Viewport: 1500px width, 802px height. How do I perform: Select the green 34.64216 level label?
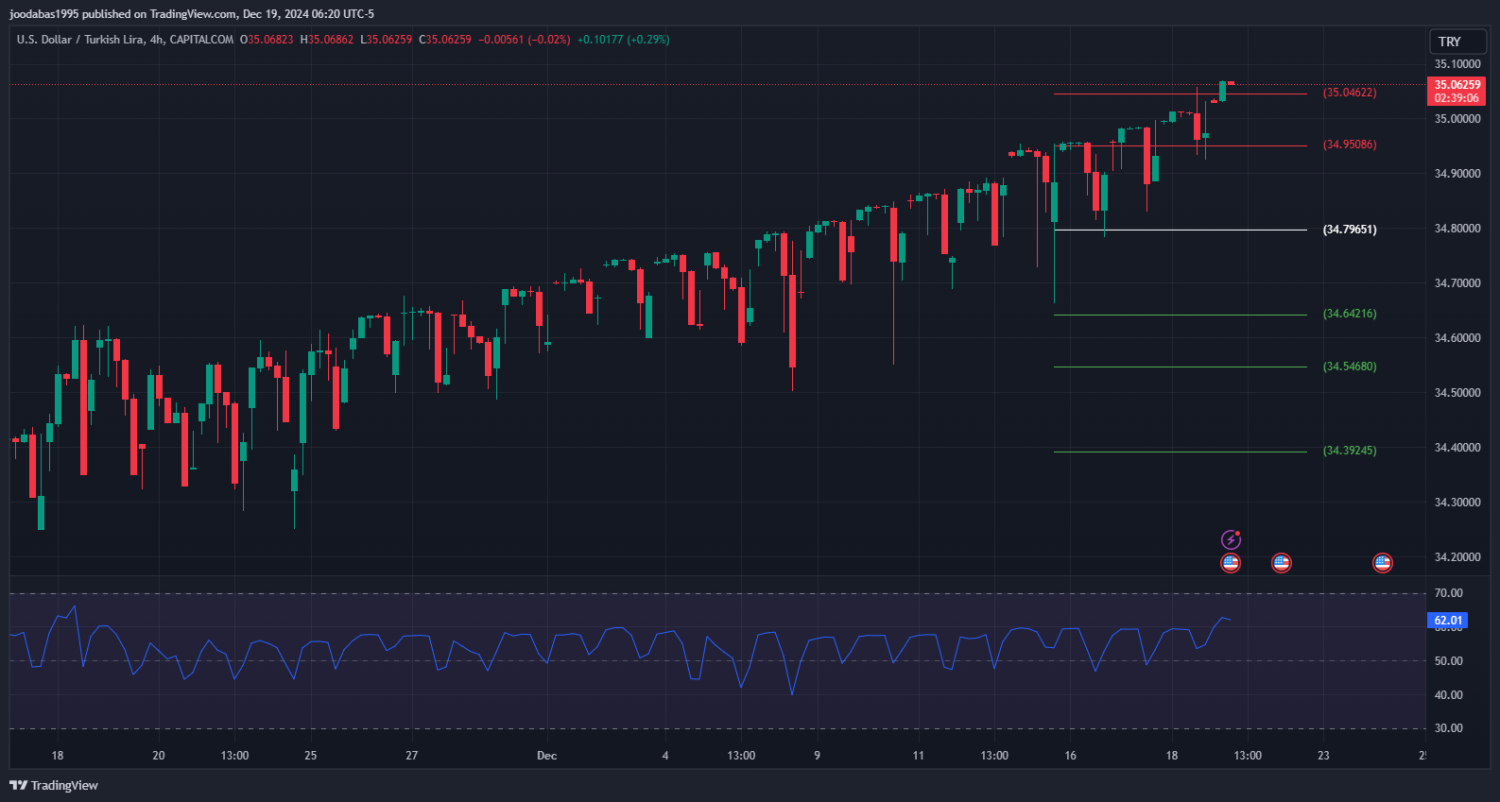[x=1350, y=314]
